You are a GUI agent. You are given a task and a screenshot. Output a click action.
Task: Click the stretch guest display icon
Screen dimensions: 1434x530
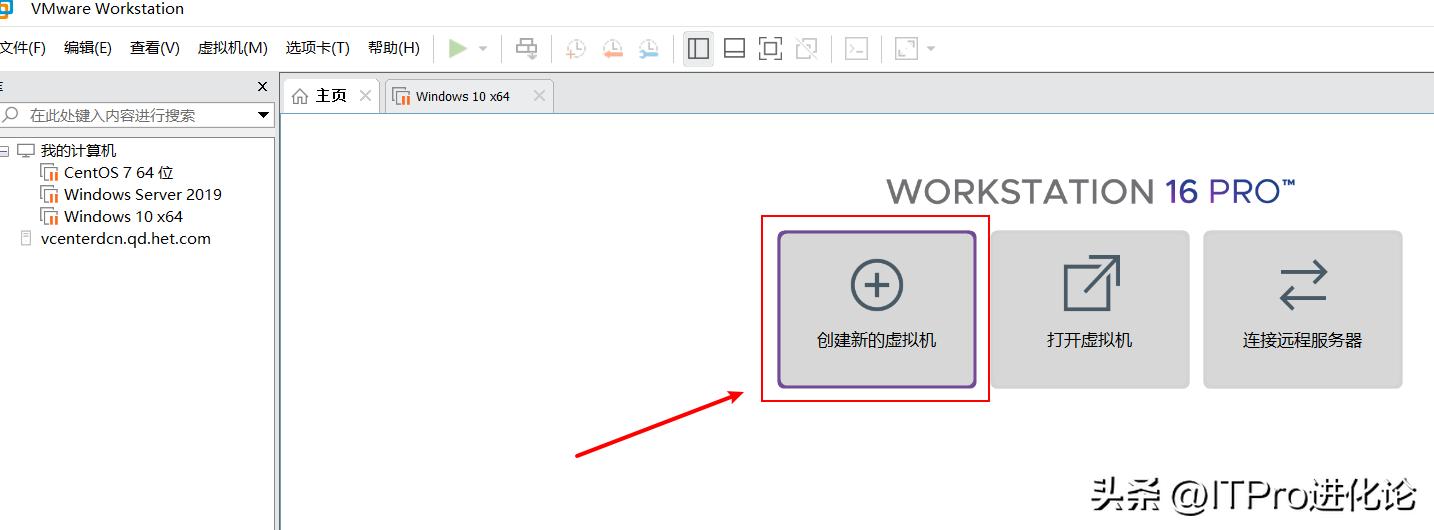(x=906, y=48)
